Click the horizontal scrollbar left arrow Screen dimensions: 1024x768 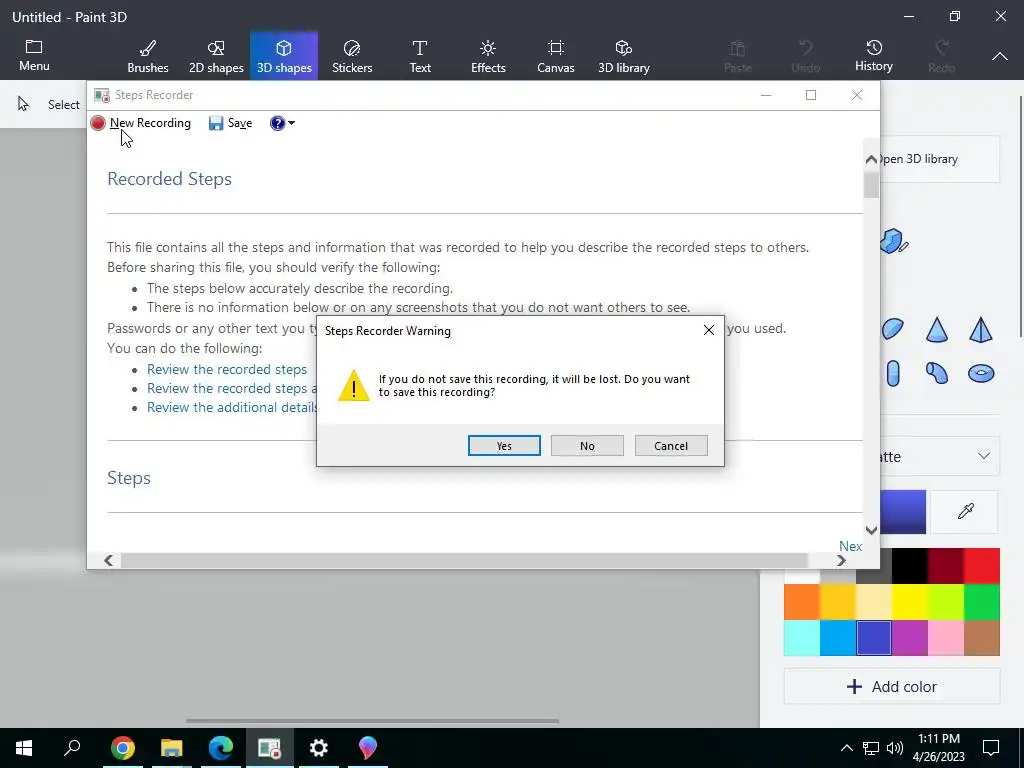coord(108,560)
